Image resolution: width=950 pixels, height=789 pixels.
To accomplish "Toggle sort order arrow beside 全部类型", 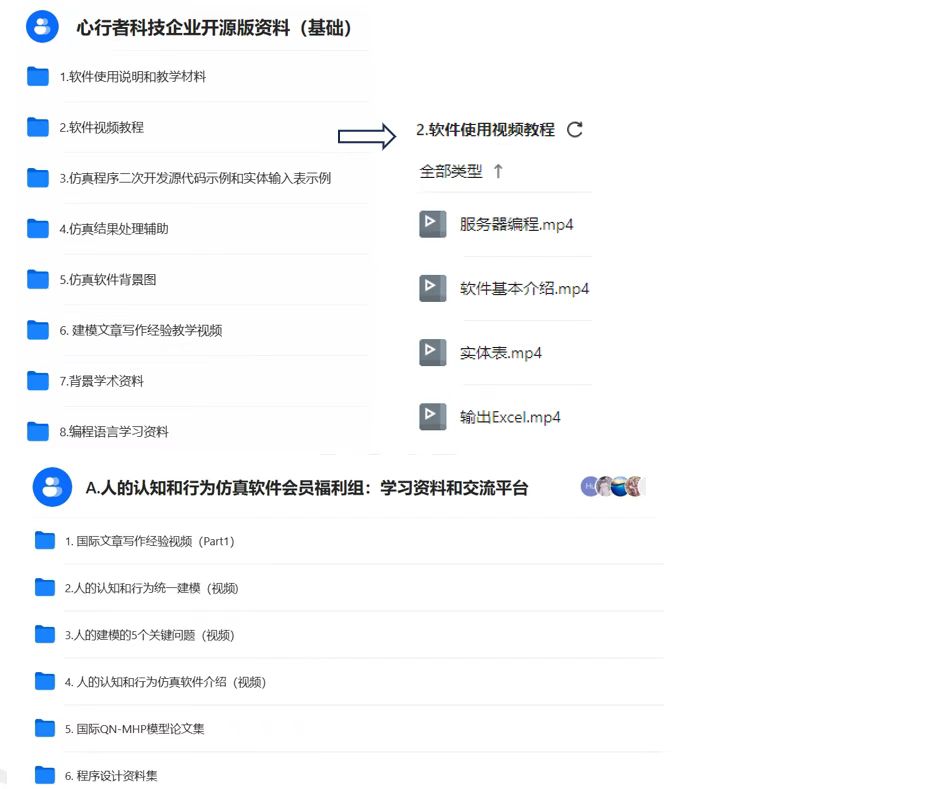I will point(498,172).
